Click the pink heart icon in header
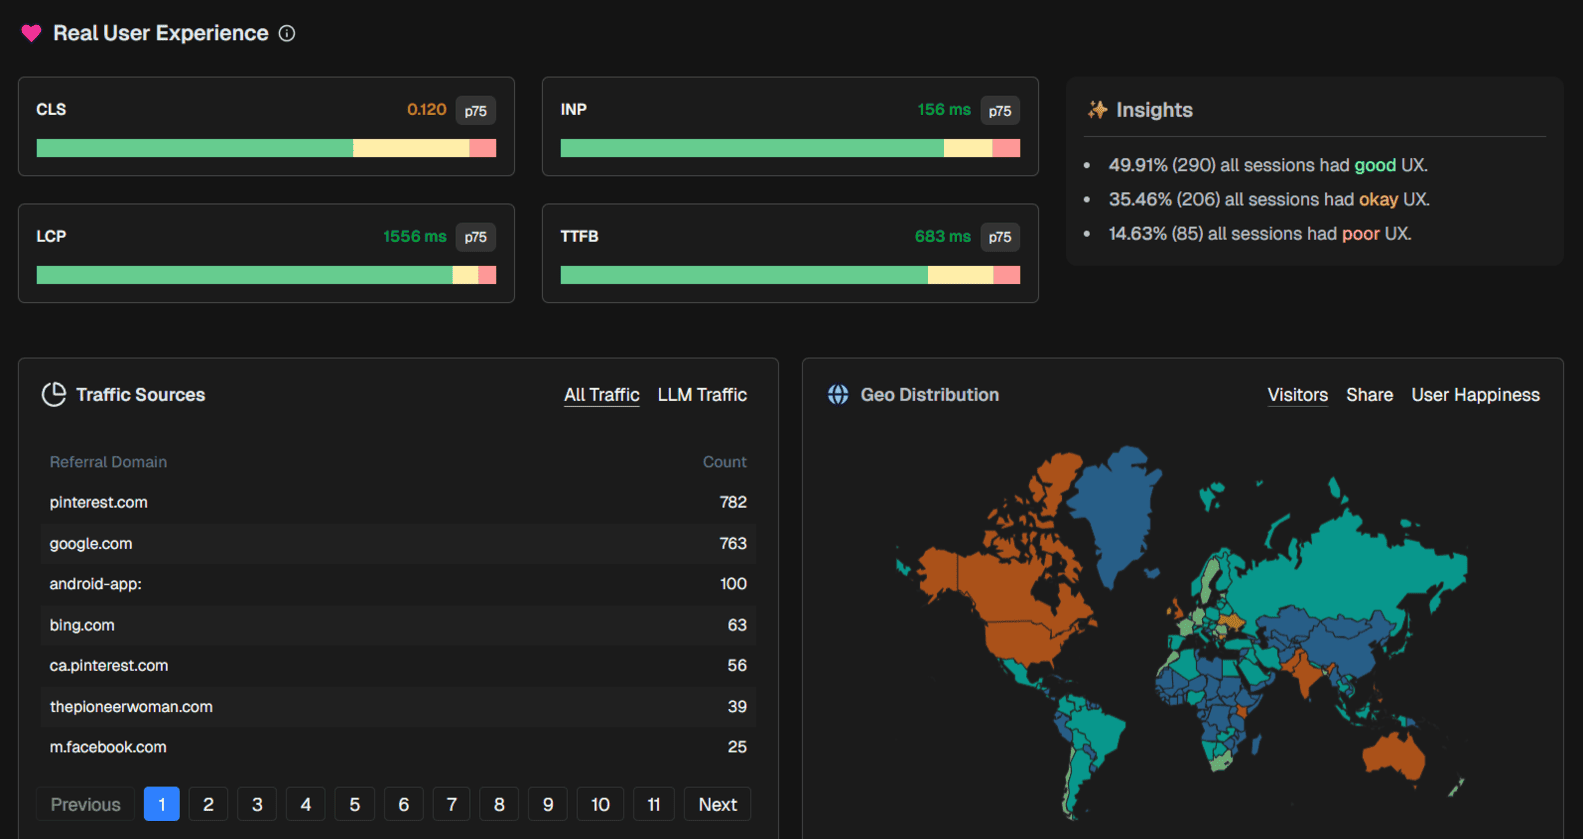Viewport: 1583px width, 839px height. click(x=31, y=34)
